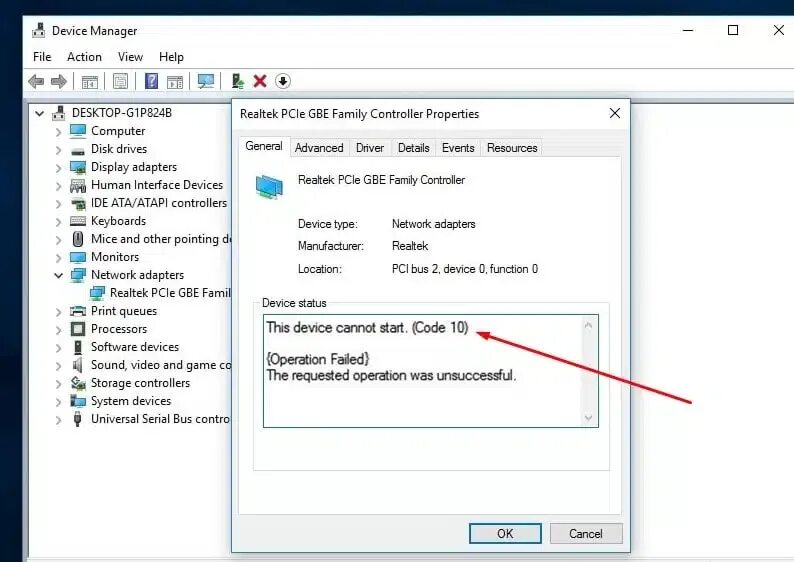Click red X Uninstall device toolbar icon
This screenshot has height=562, width=794.
point(260,81)
